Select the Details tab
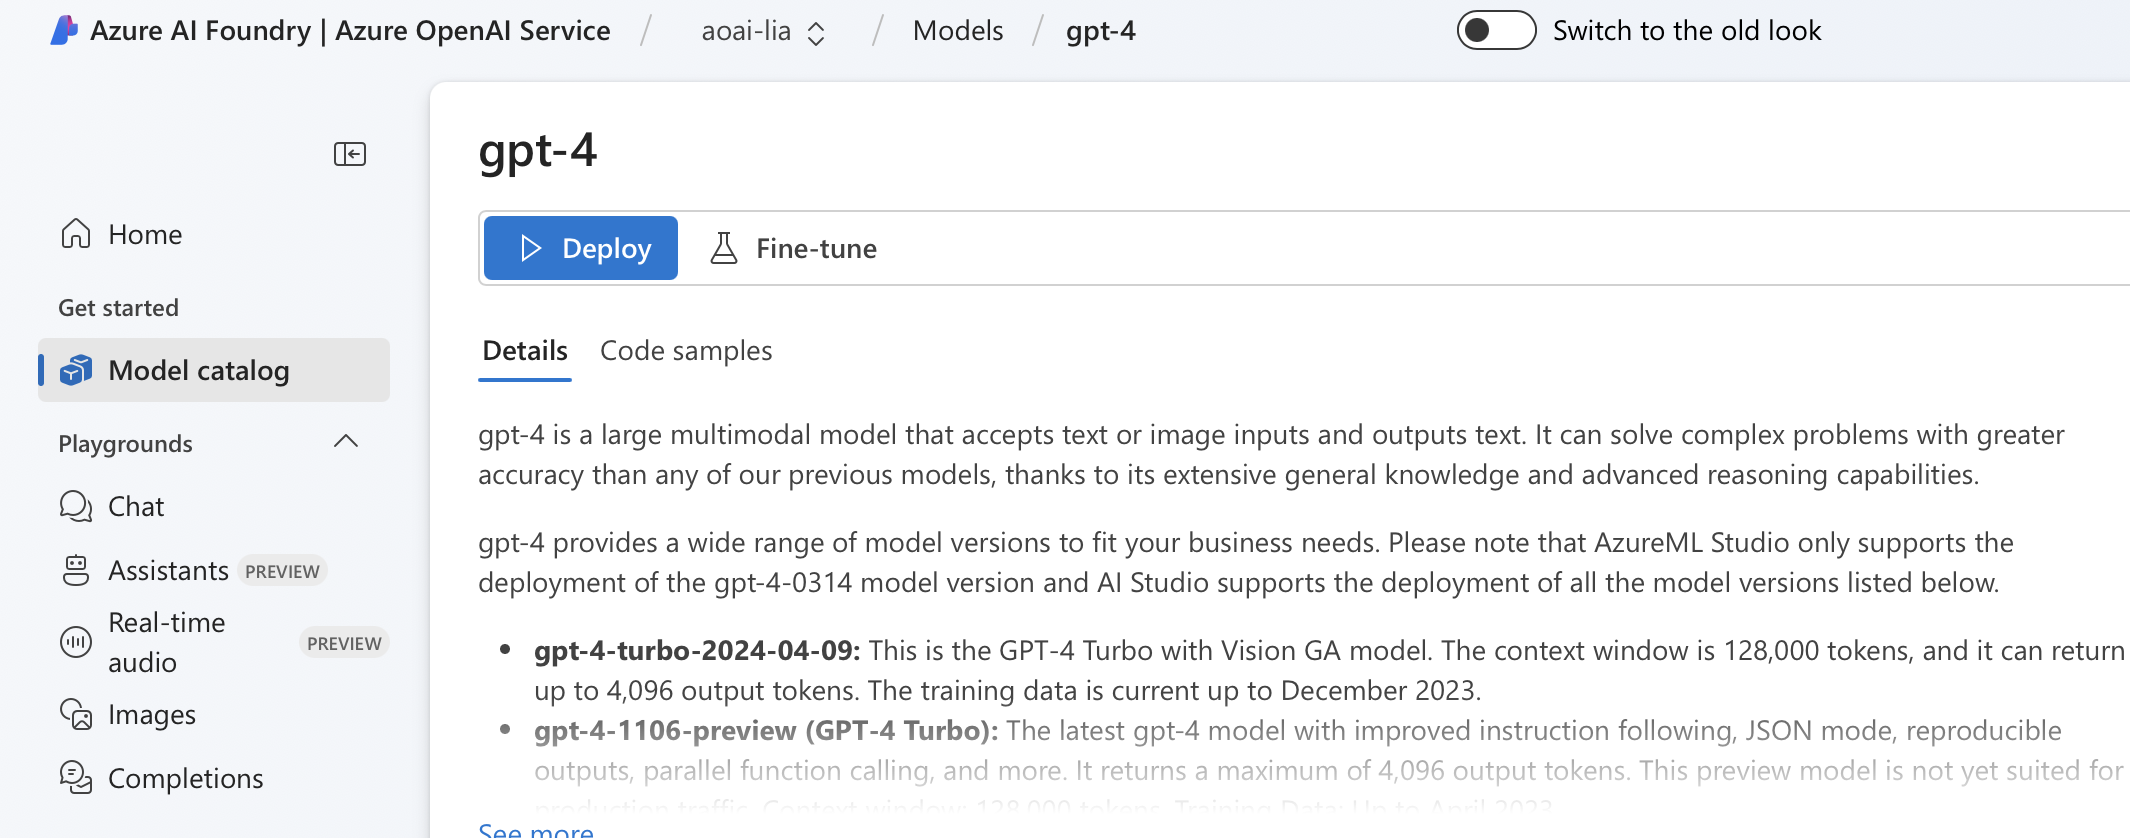 coord(525,351)
